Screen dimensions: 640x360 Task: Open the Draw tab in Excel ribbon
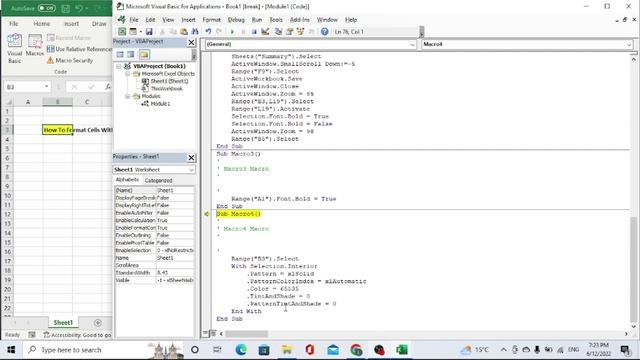coord(99,24)
